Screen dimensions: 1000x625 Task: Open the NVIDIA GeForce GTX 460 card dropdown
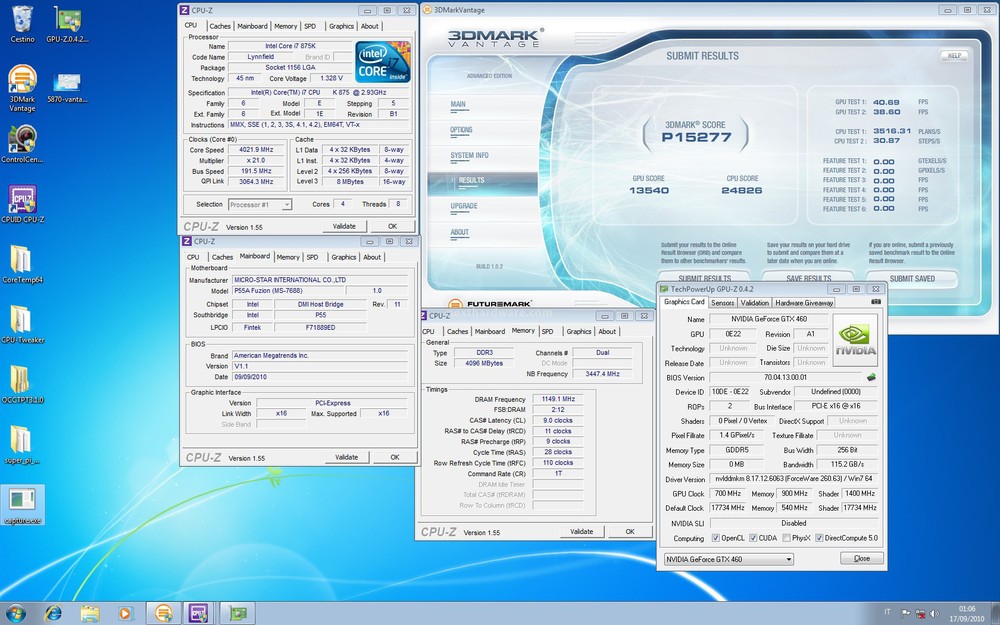point(729,559)
